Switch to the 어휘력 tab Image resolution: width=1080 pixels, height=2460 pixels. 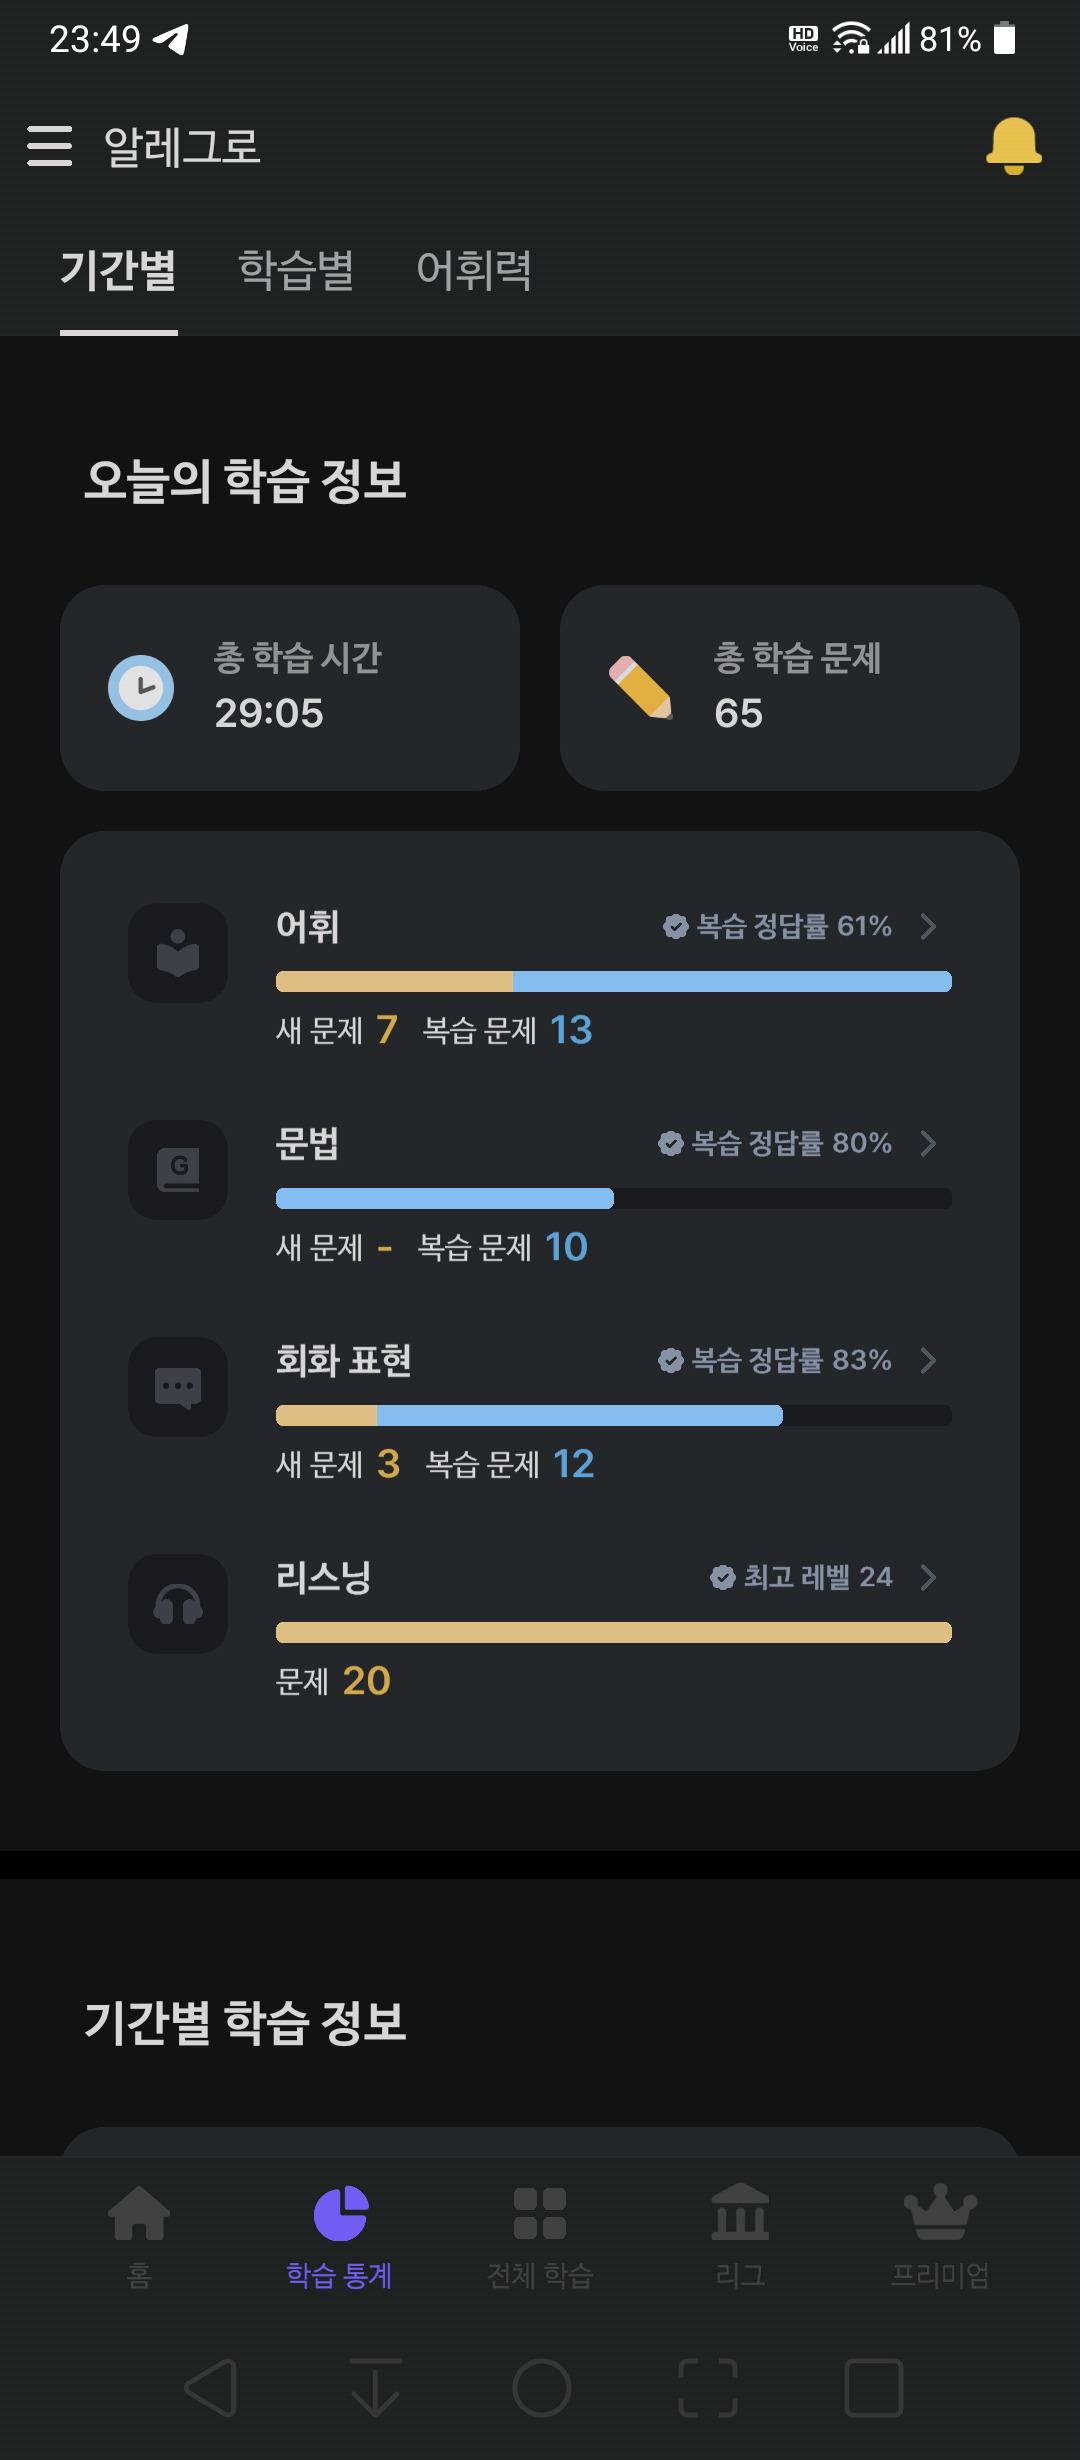pyautogui.click(x=474, y=270)
